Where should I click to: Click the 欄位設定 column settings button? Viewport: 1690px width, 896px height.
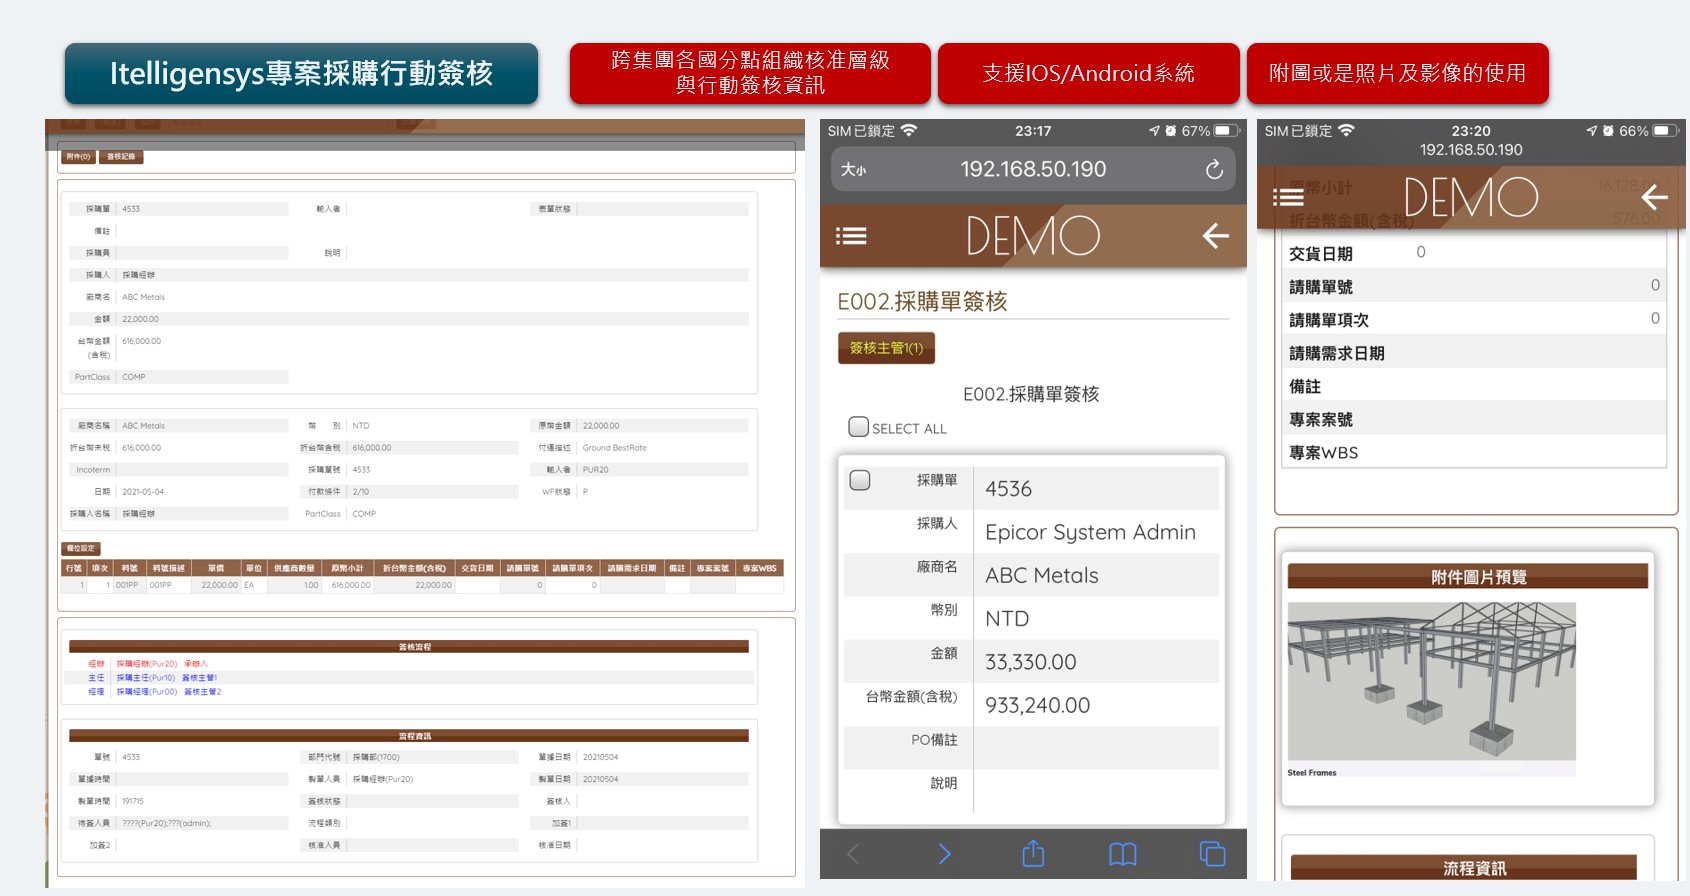click(81, 548)
